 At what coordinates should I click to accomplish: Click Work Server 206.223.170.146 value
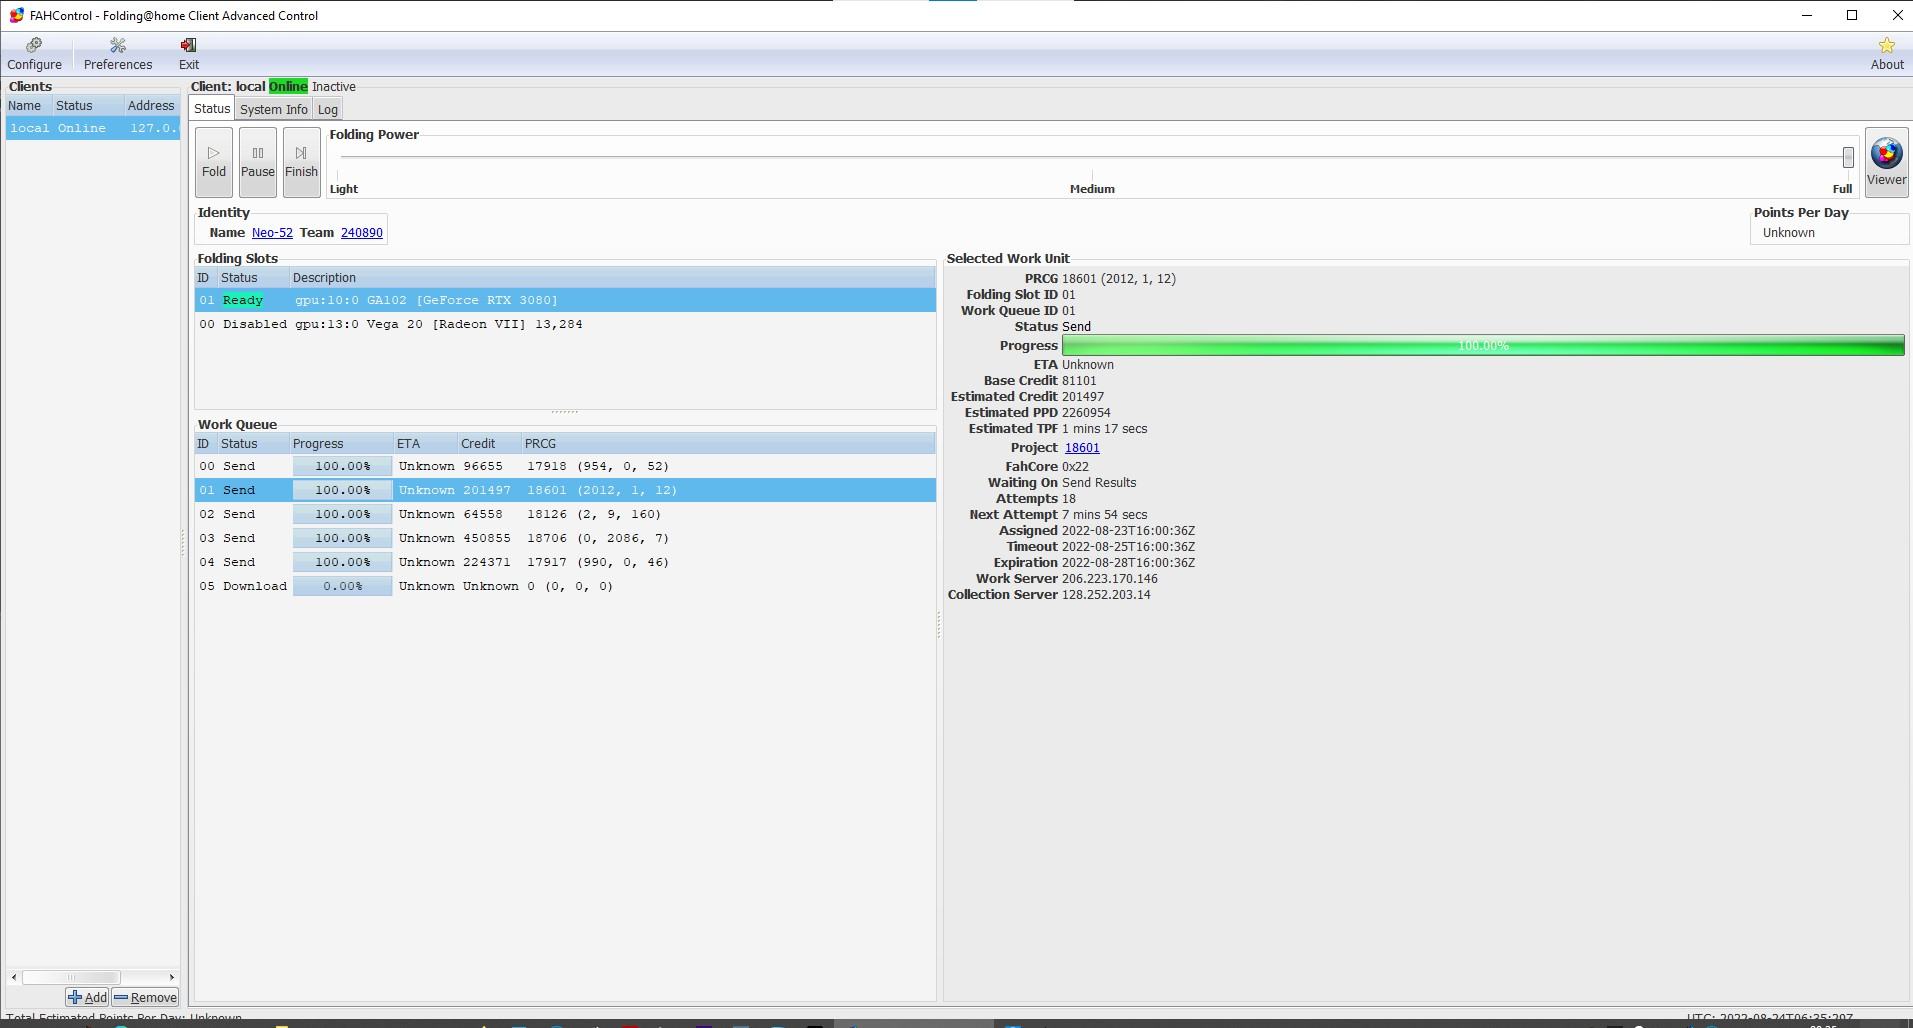click(1110, 578)
